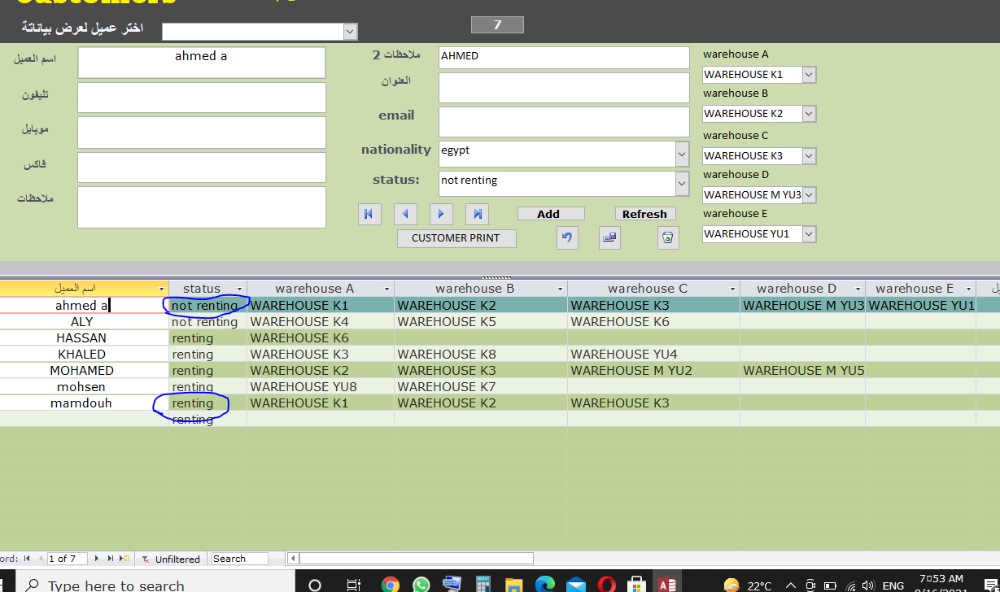The height and width of the screenshot is (592, 1000).
Task: Expand the nationality dropdown
Action: 682,155
